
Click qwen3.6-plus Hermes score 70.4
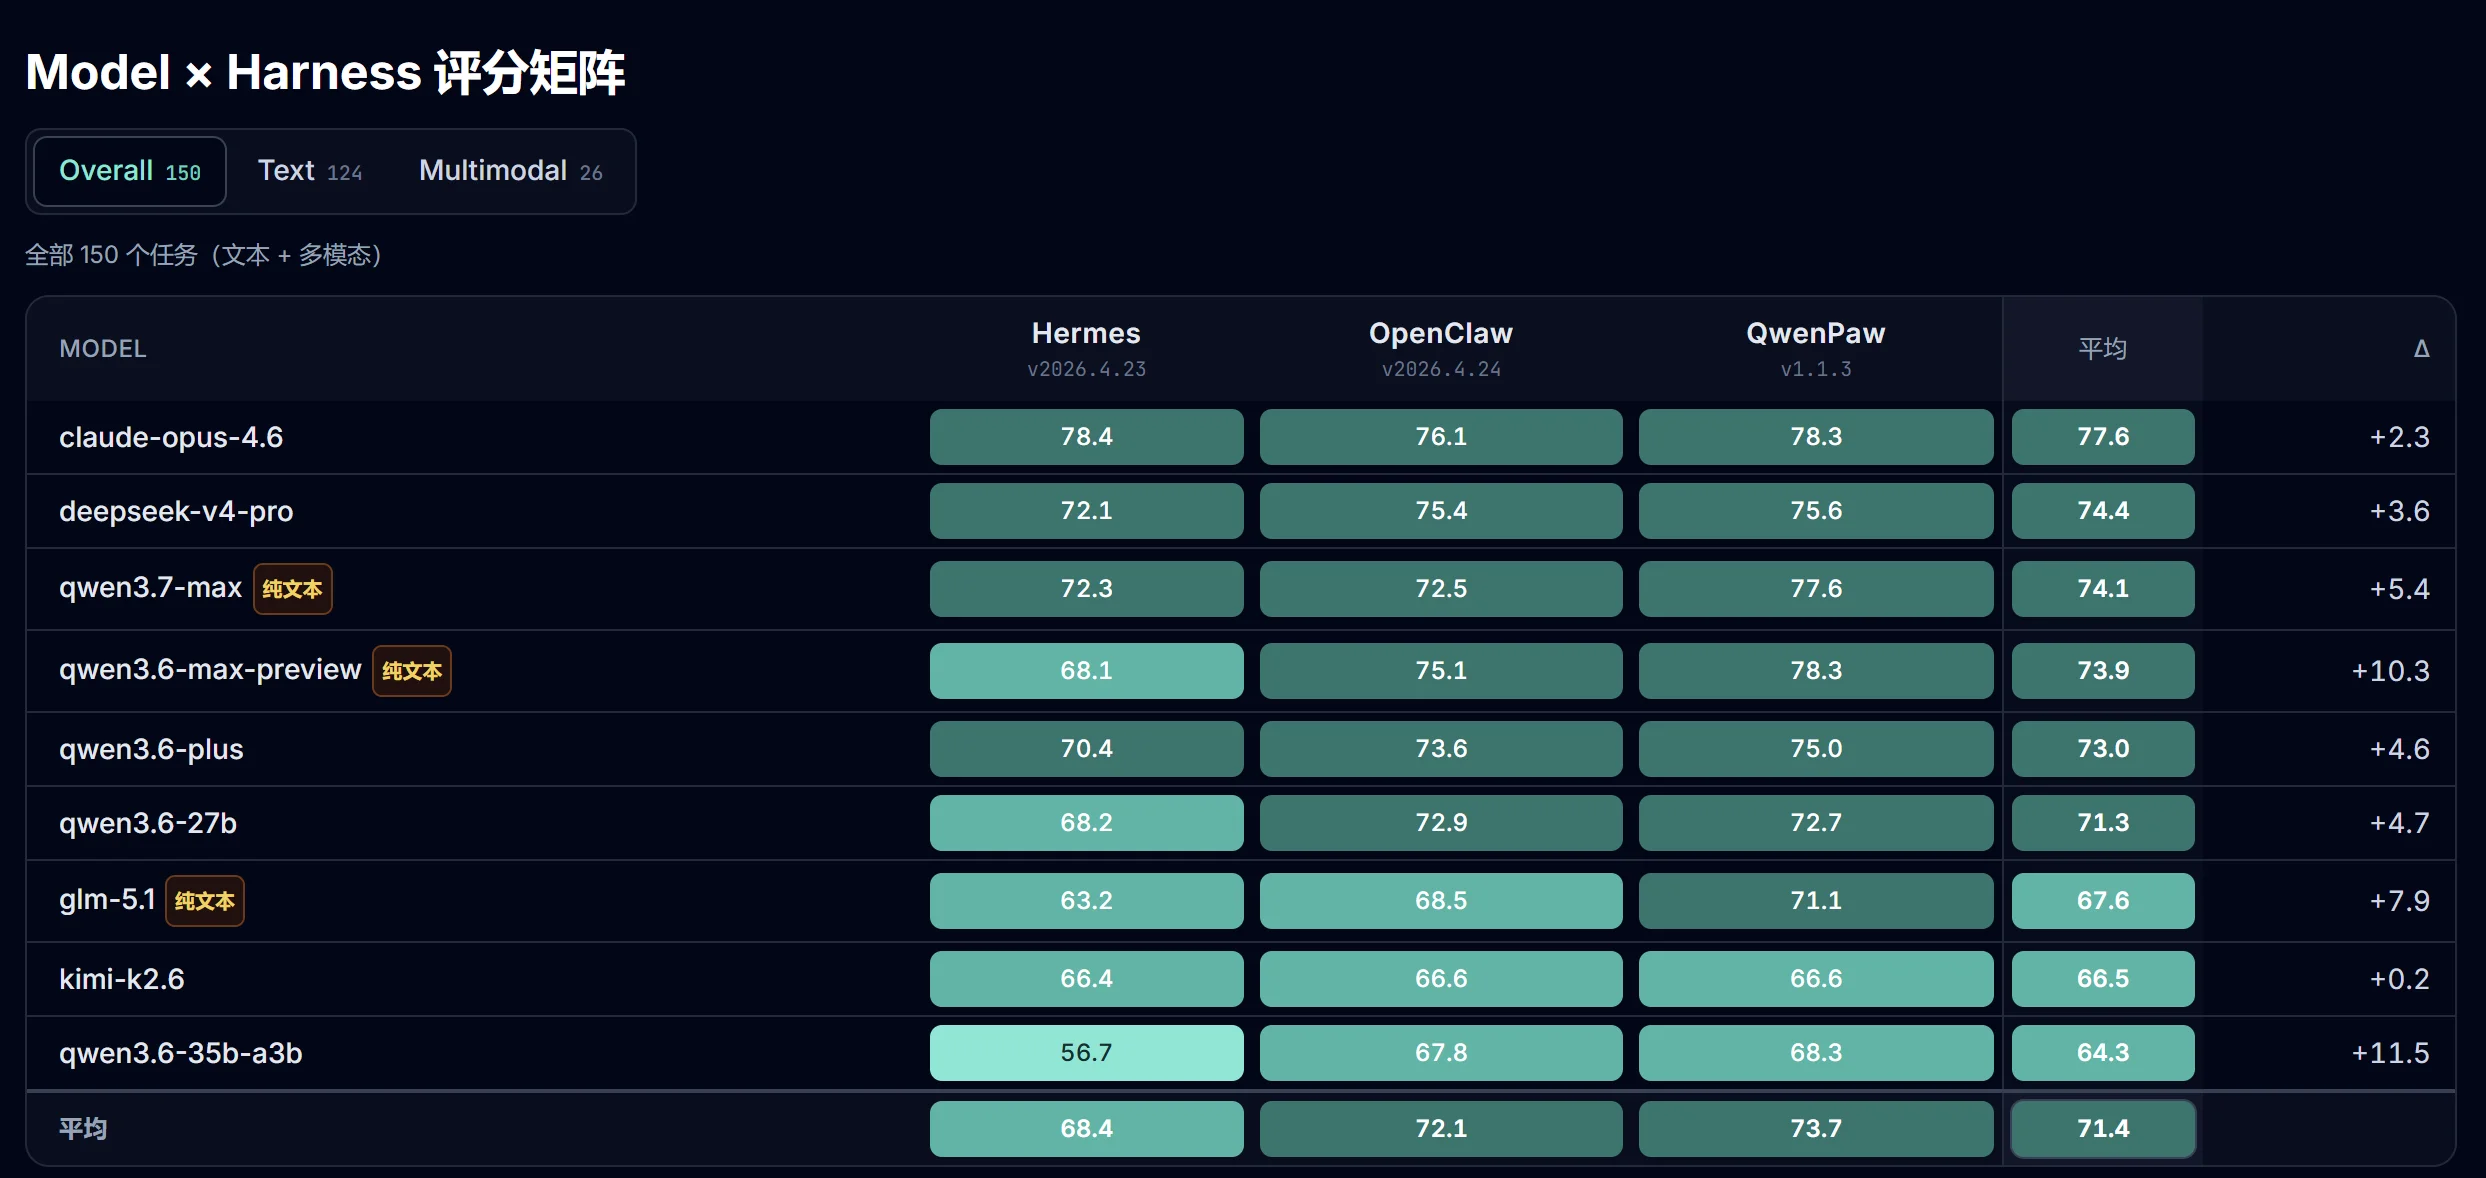pos(1087,749)
